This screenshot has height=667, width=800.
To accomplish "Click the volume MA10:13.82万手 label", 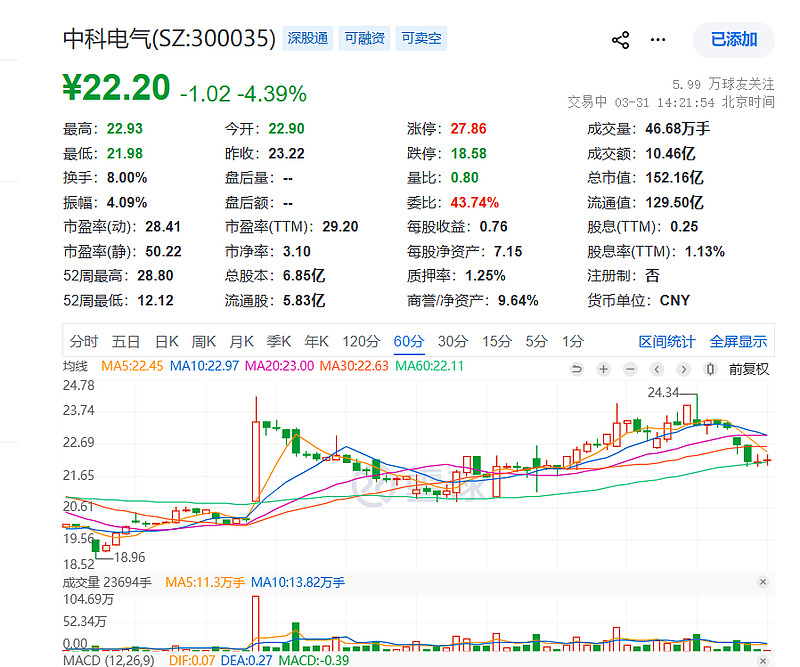I will tap(298, 582).
